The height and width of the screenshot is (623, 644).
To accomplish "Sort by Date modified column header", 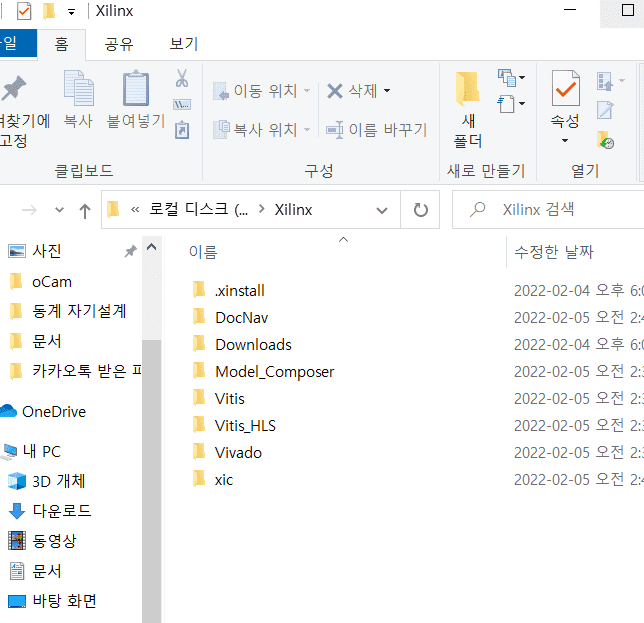I will point(554,252).
